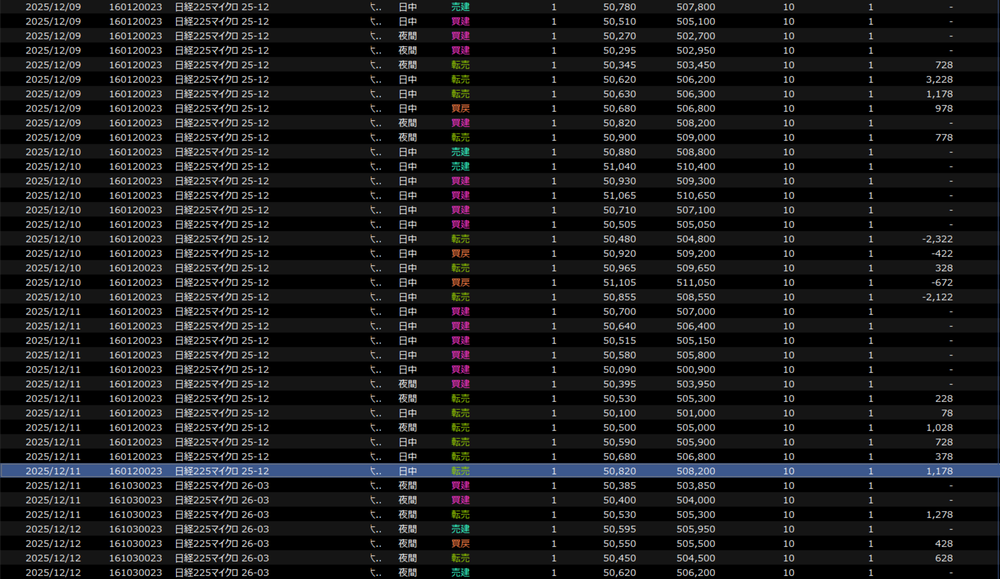Click the -2,322 loss value
Viewport: 1000px width, 579px height.
coord(936,239)
